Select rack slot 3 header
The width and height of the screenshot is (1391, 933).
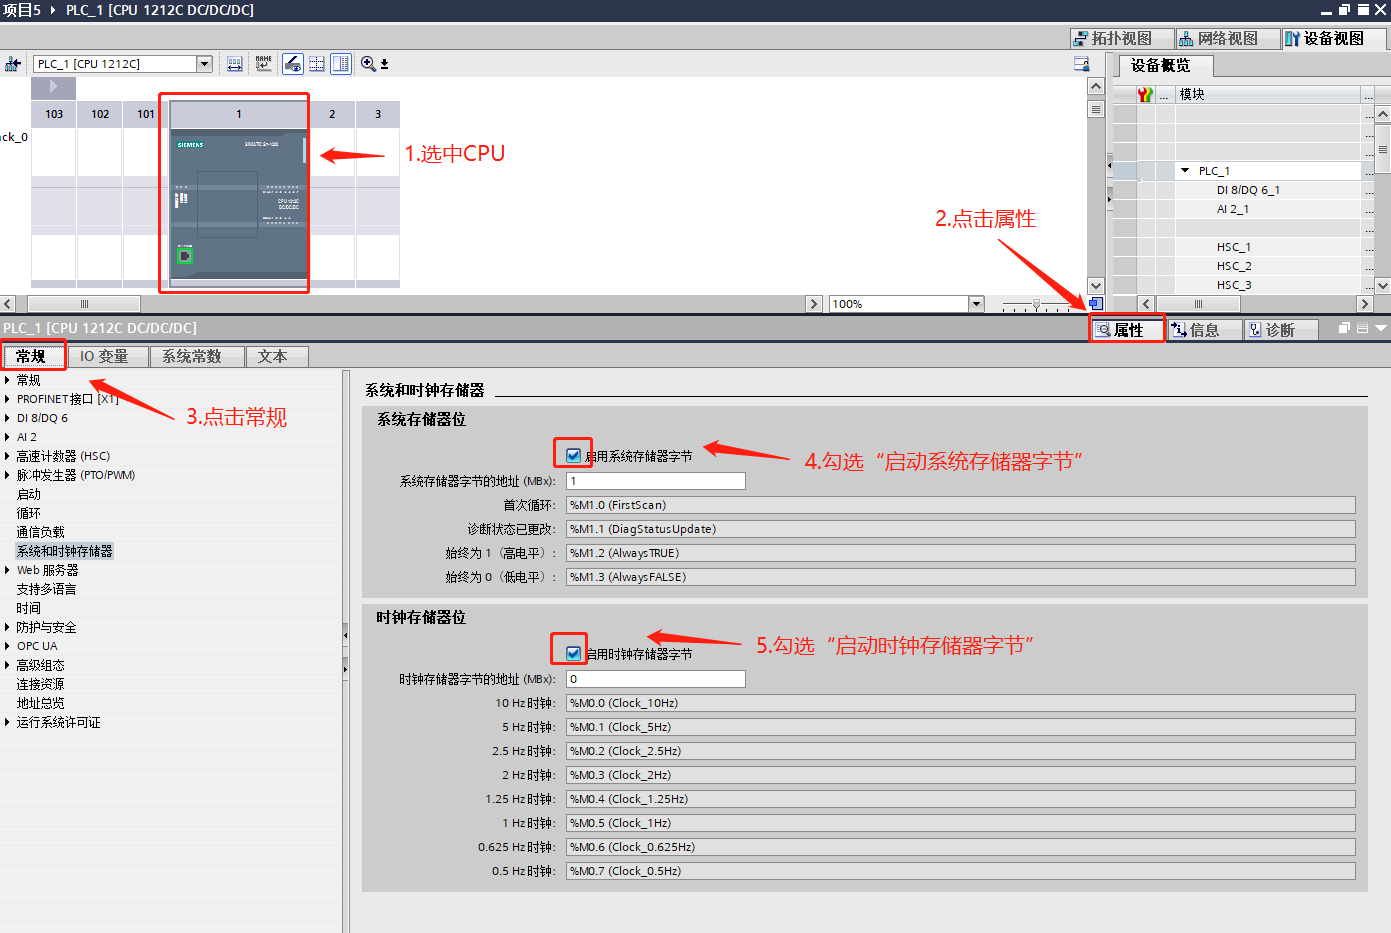tap(378, 114)
